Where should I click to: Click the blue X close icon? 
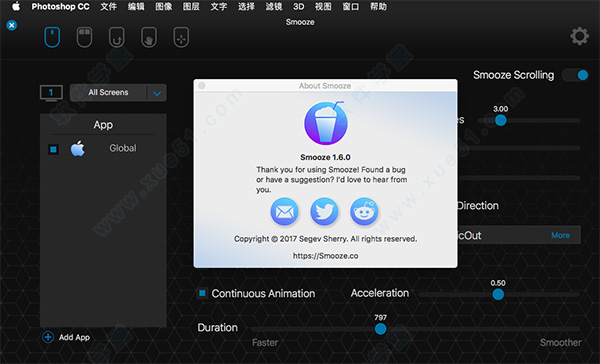(x=12, y=25)
